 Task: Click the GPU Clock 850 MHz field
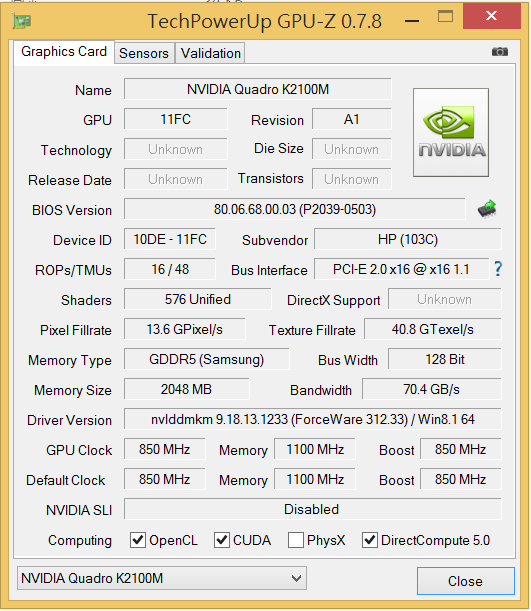164,449
